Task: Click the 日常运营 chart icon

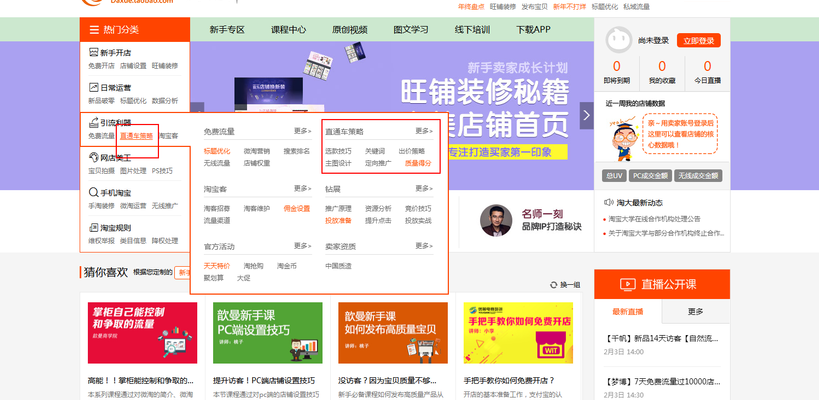Action: point(93,87)
